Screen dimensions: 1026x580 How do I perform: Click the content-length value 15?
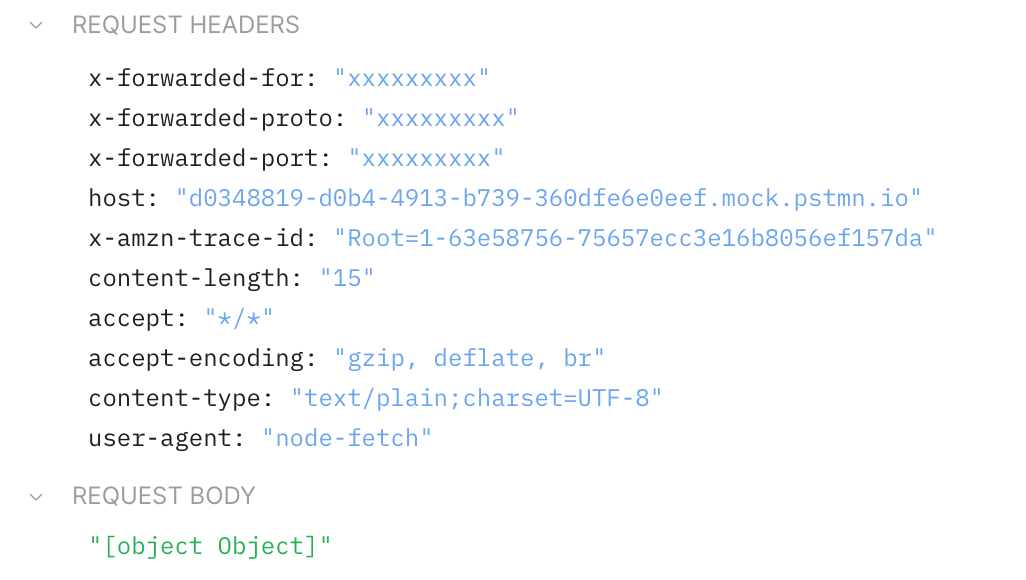(347, 278)
